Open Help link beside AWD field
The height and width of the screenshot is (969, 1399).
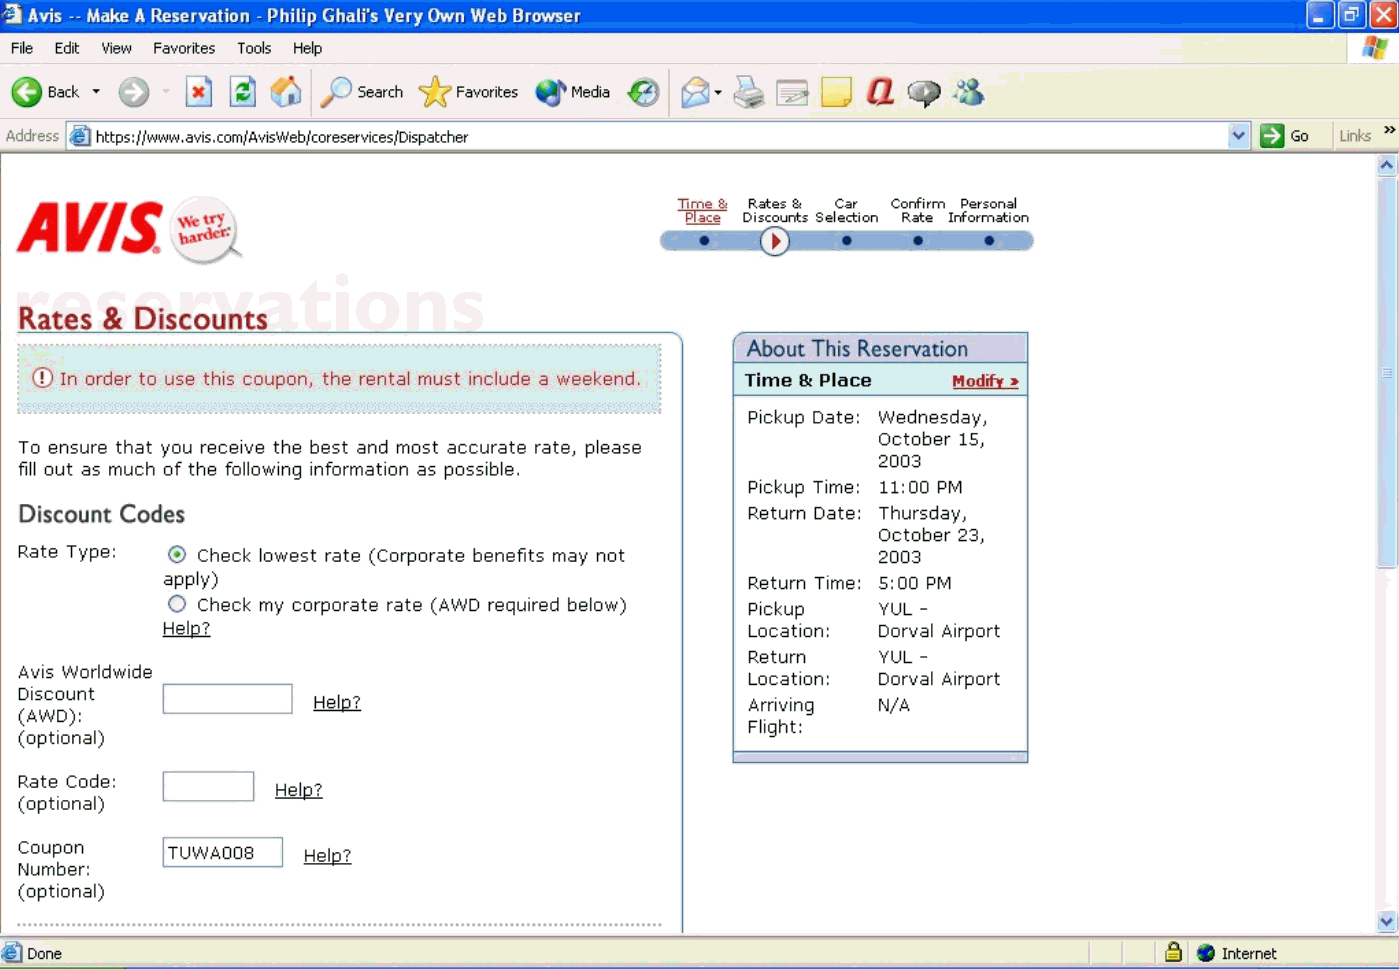point(337,702)
